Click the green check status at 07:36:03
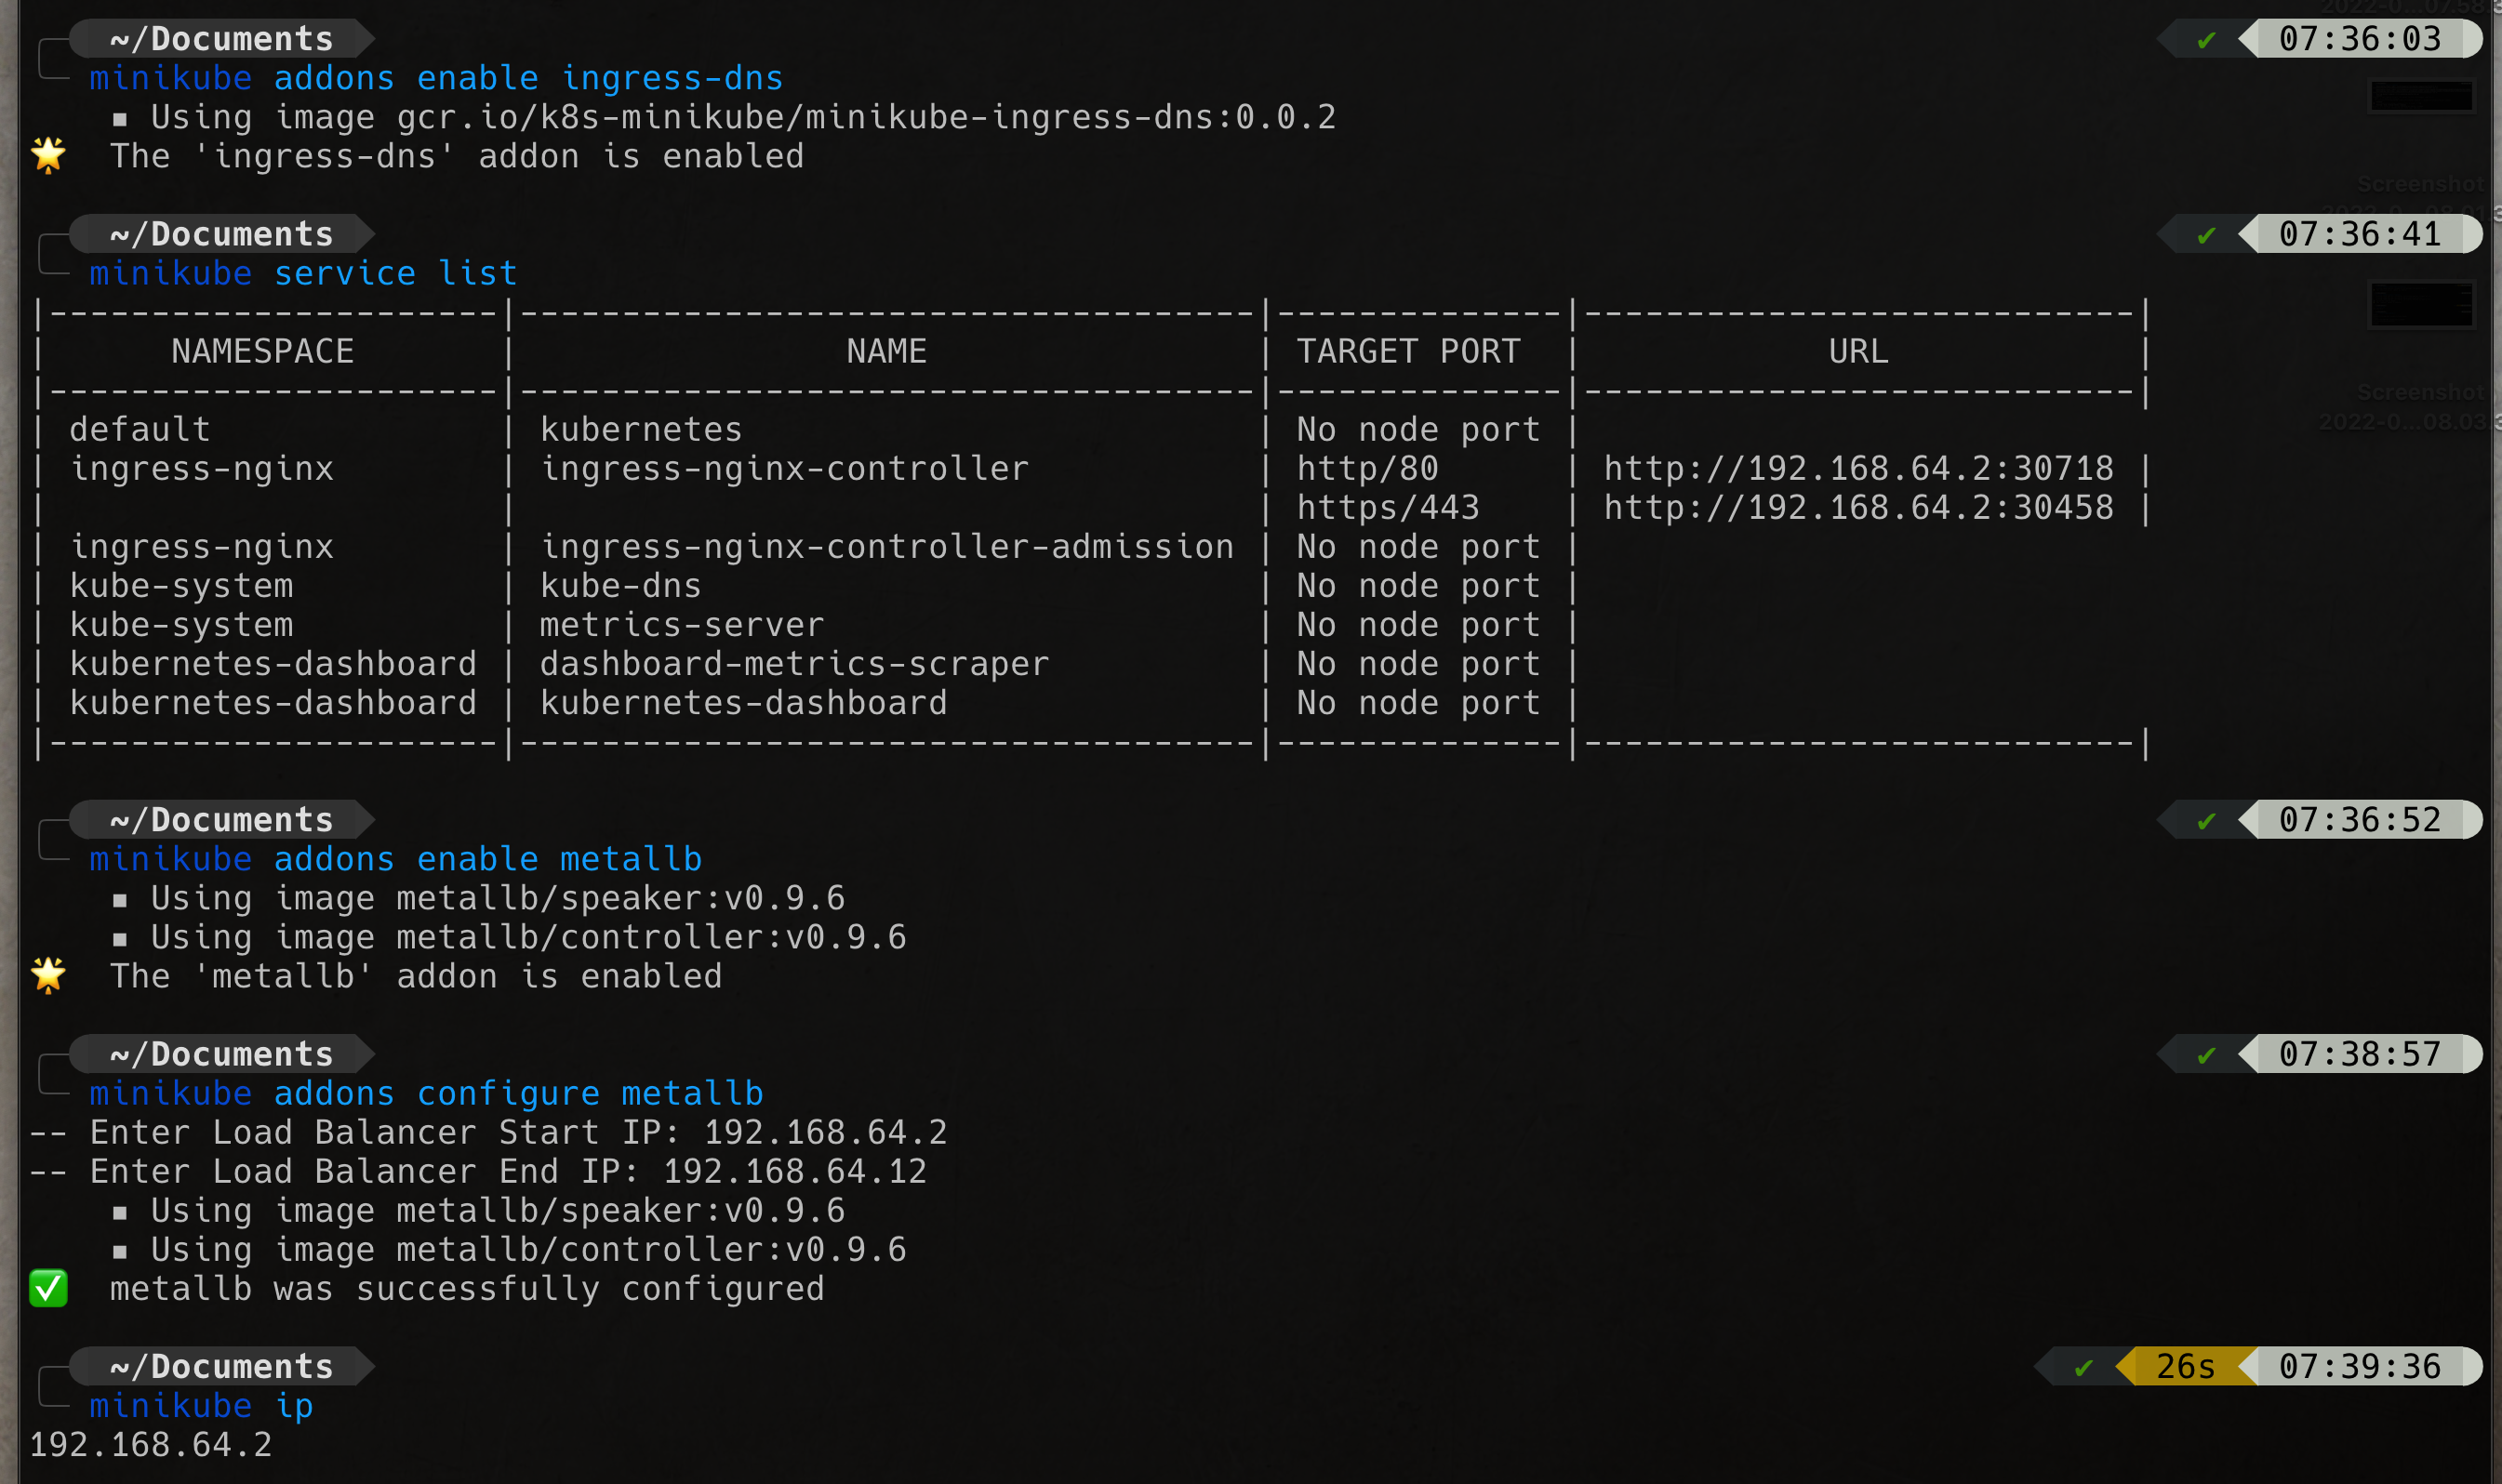Image resolution: width=2502 pixels, height=1484 pixels. point(2206,40)
